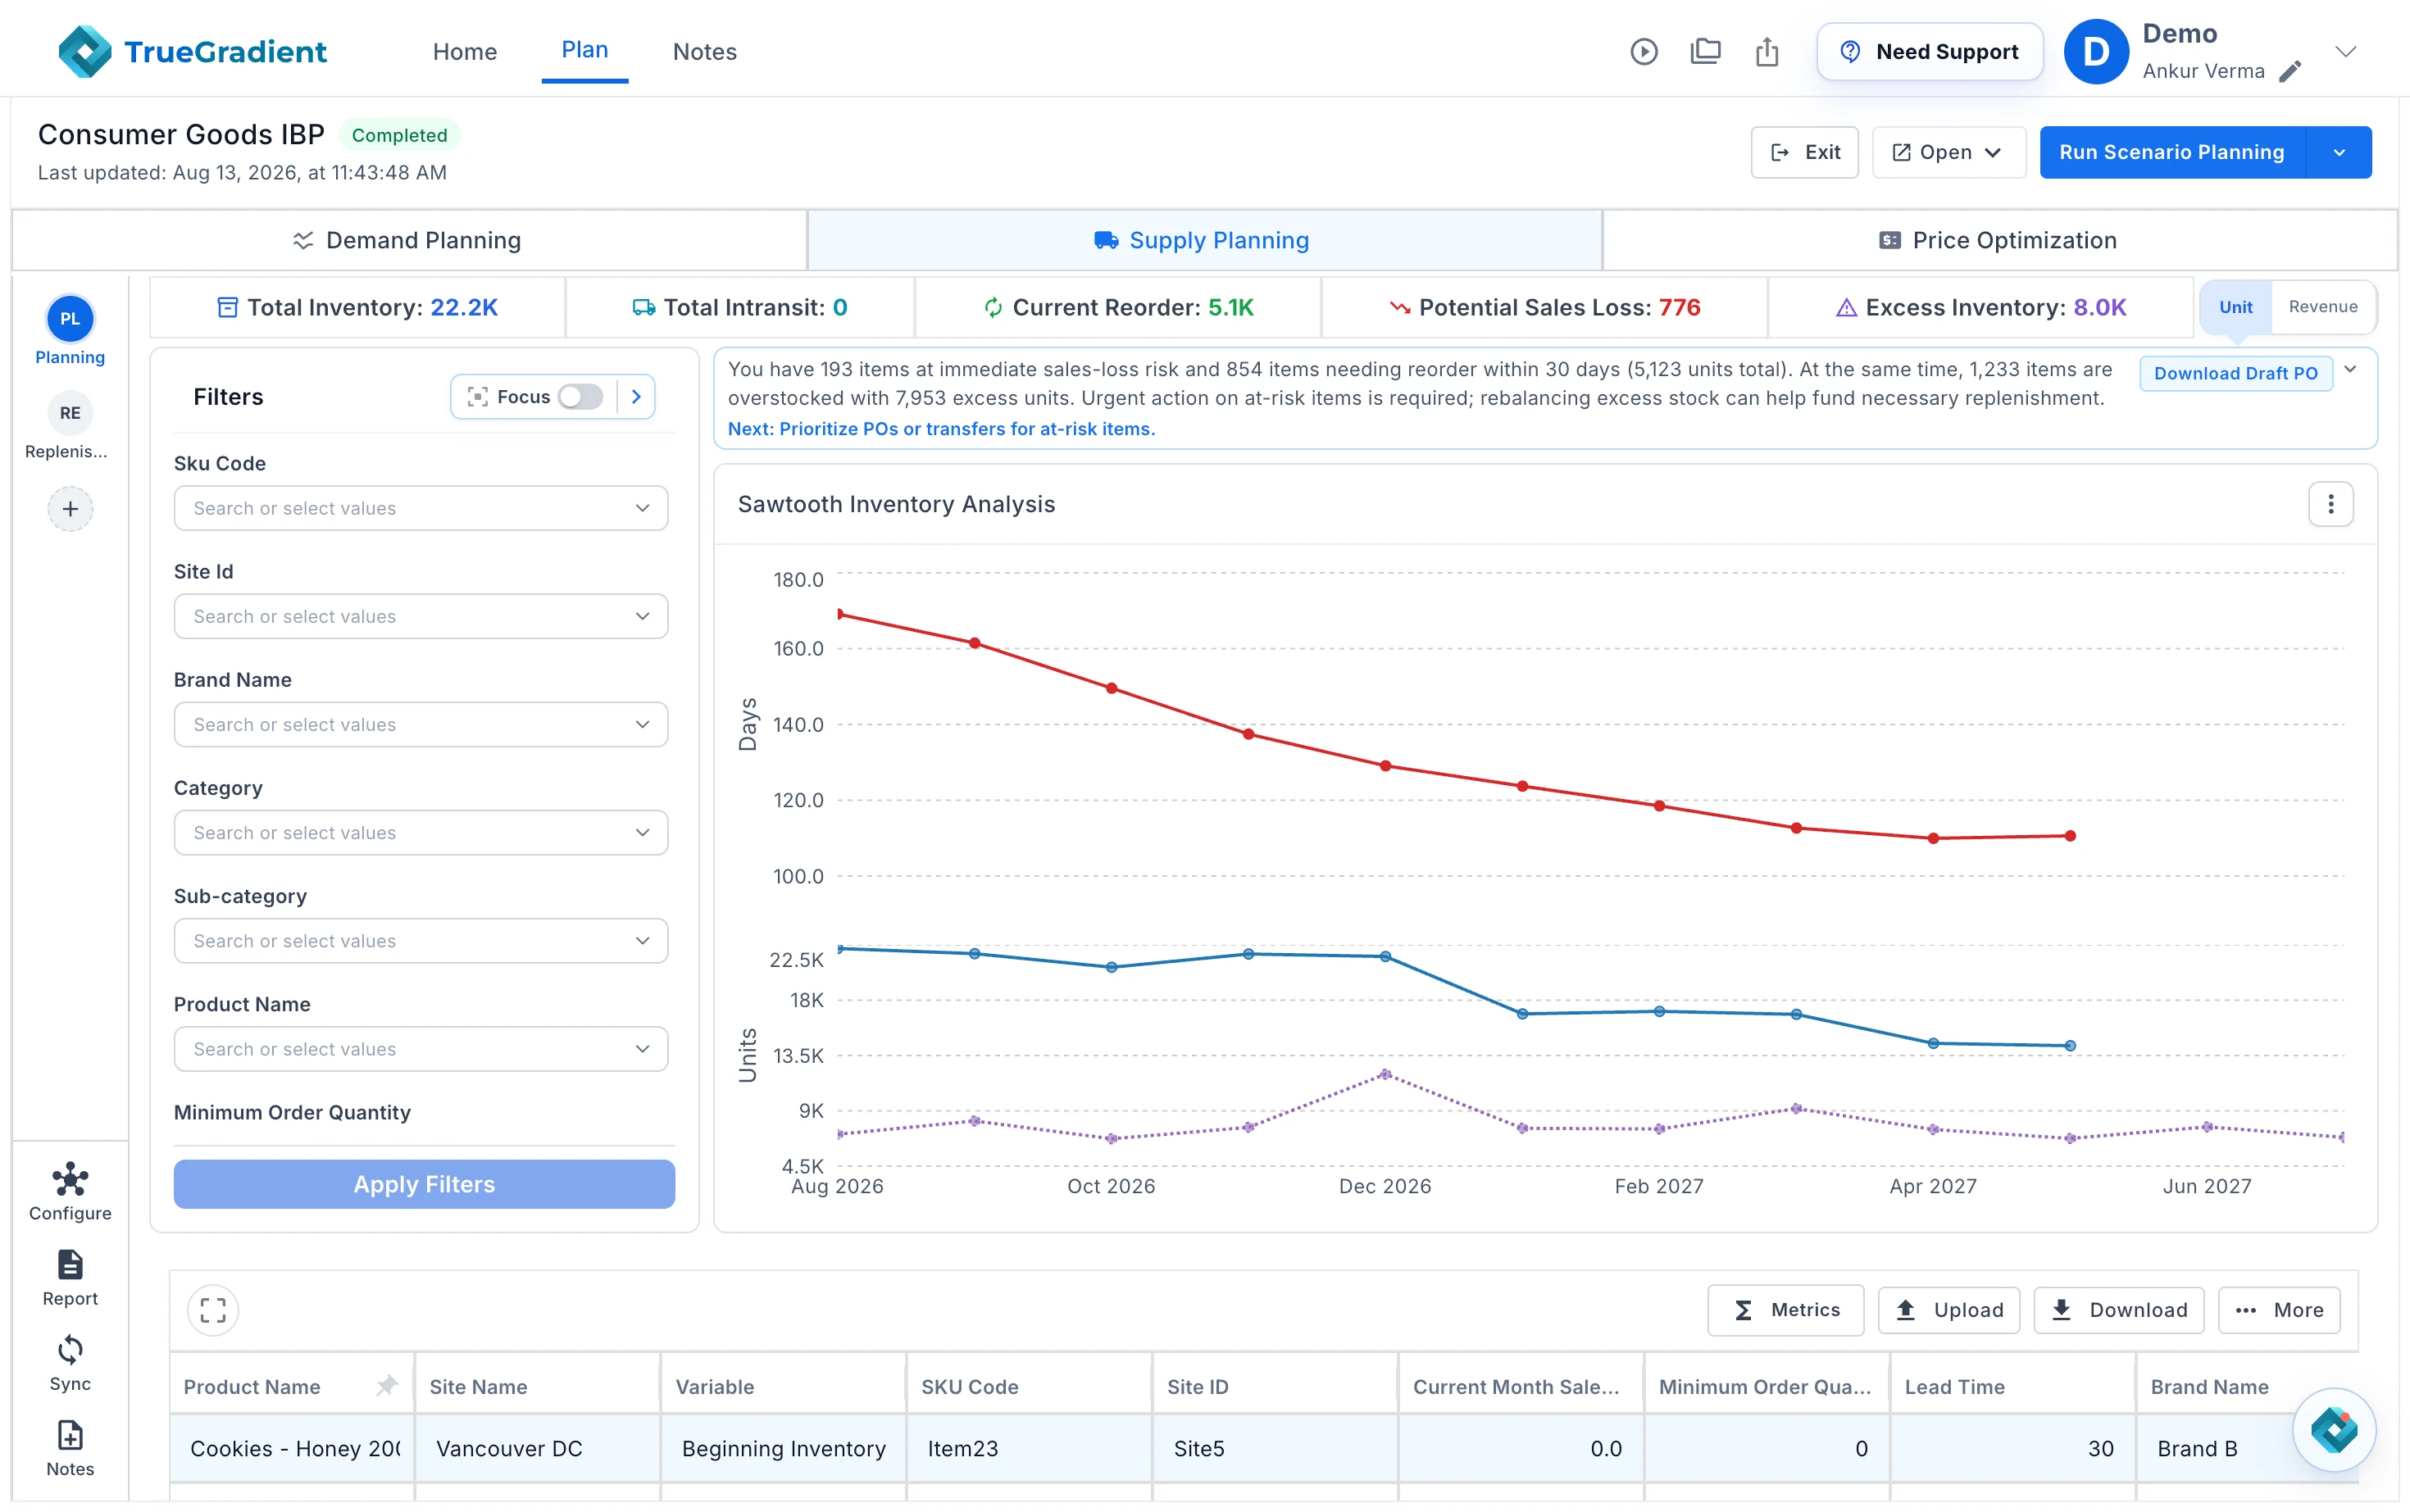
Task: Open the Price Optimization tab
Action: (1999, 240)
